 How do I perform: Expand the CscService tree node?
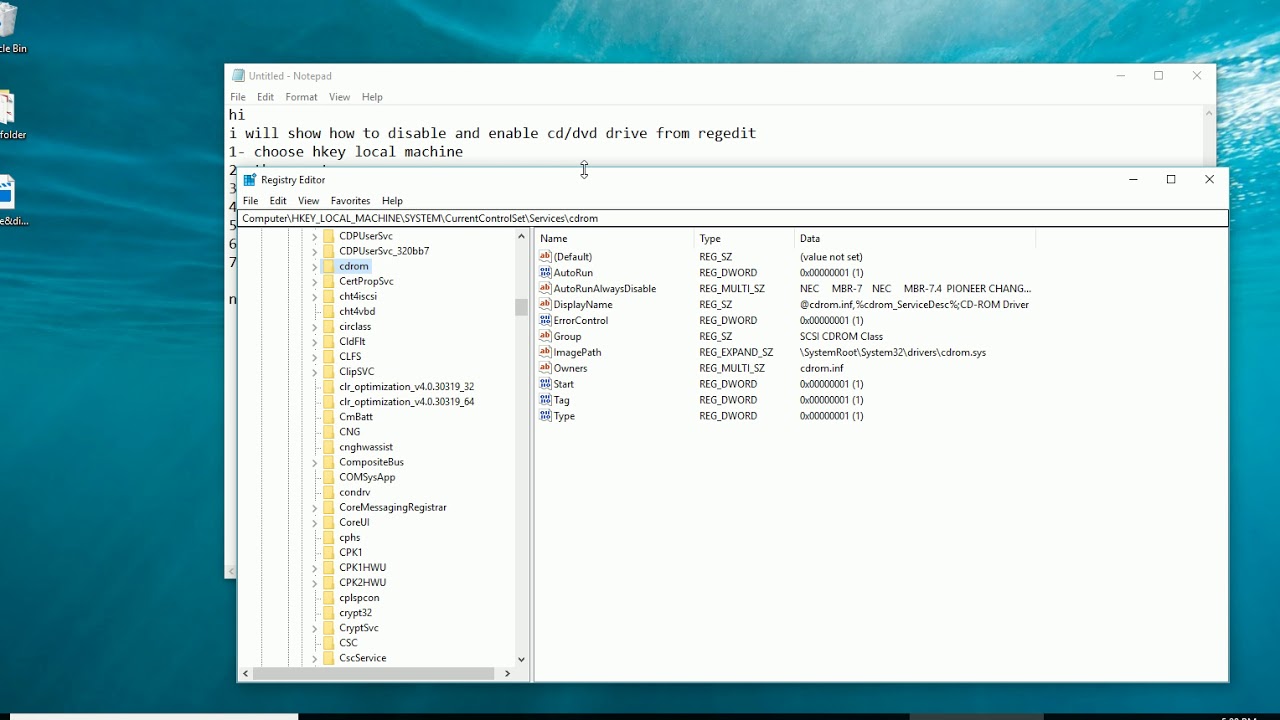point(314,659)
